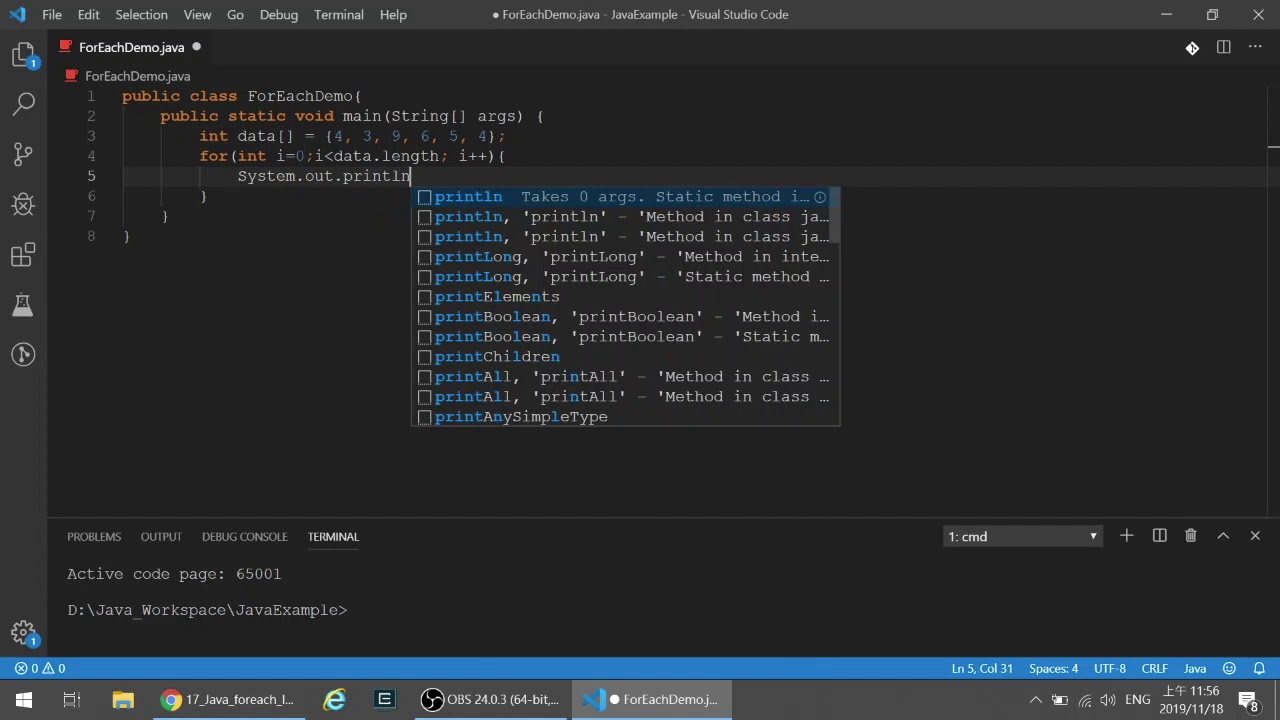This screenshot has width=1280, height=720.
Task: Select the TERMINAL panel tab
Action: coord(333,537)
